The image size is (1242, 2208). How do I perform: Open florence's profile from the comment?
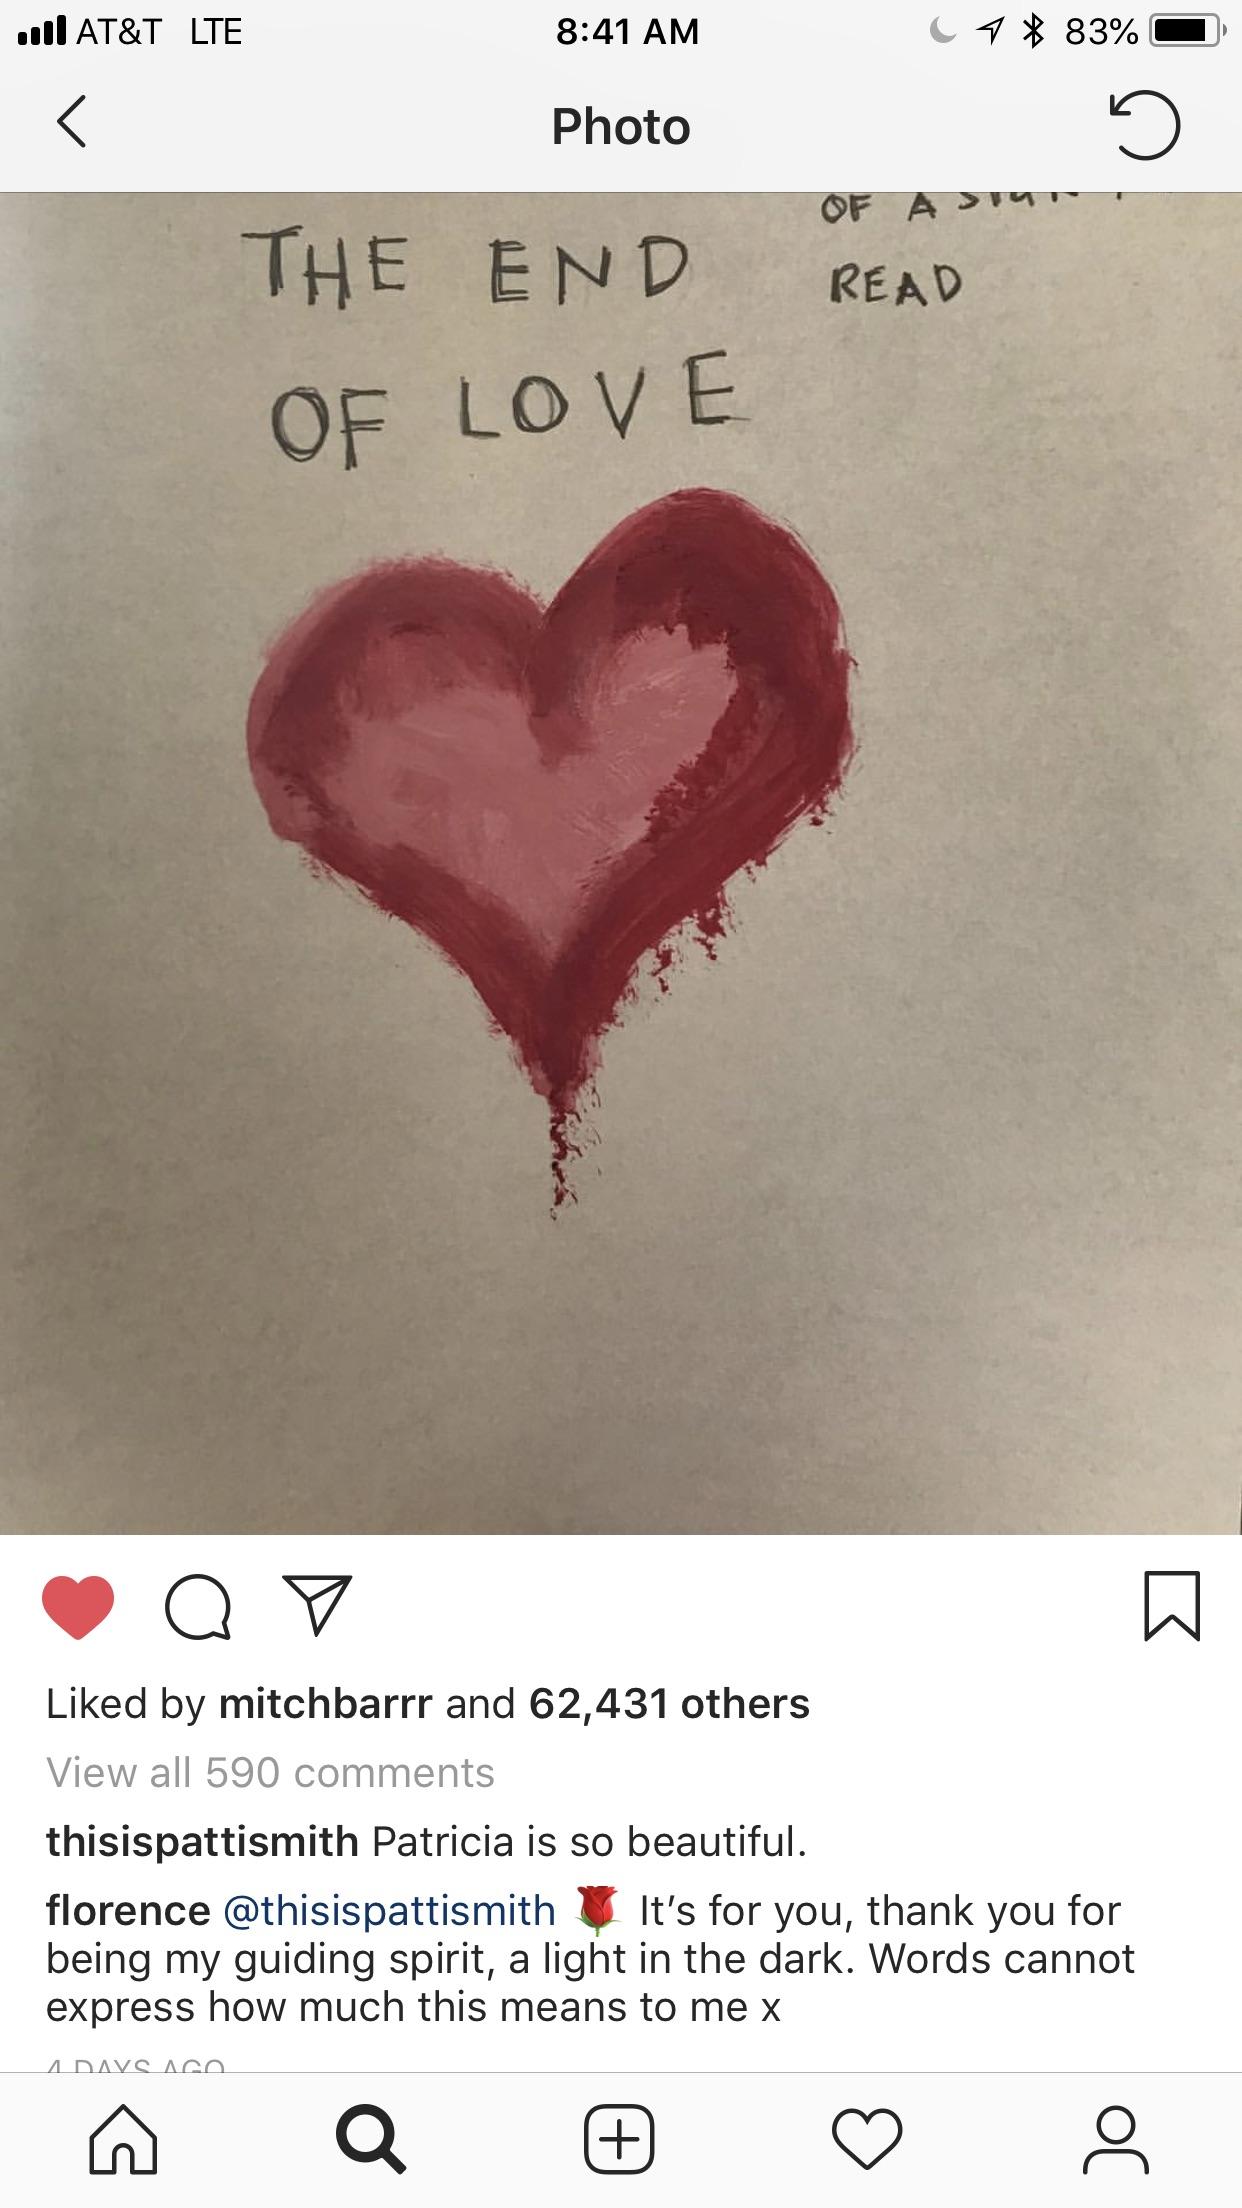tap(128, 1911)
